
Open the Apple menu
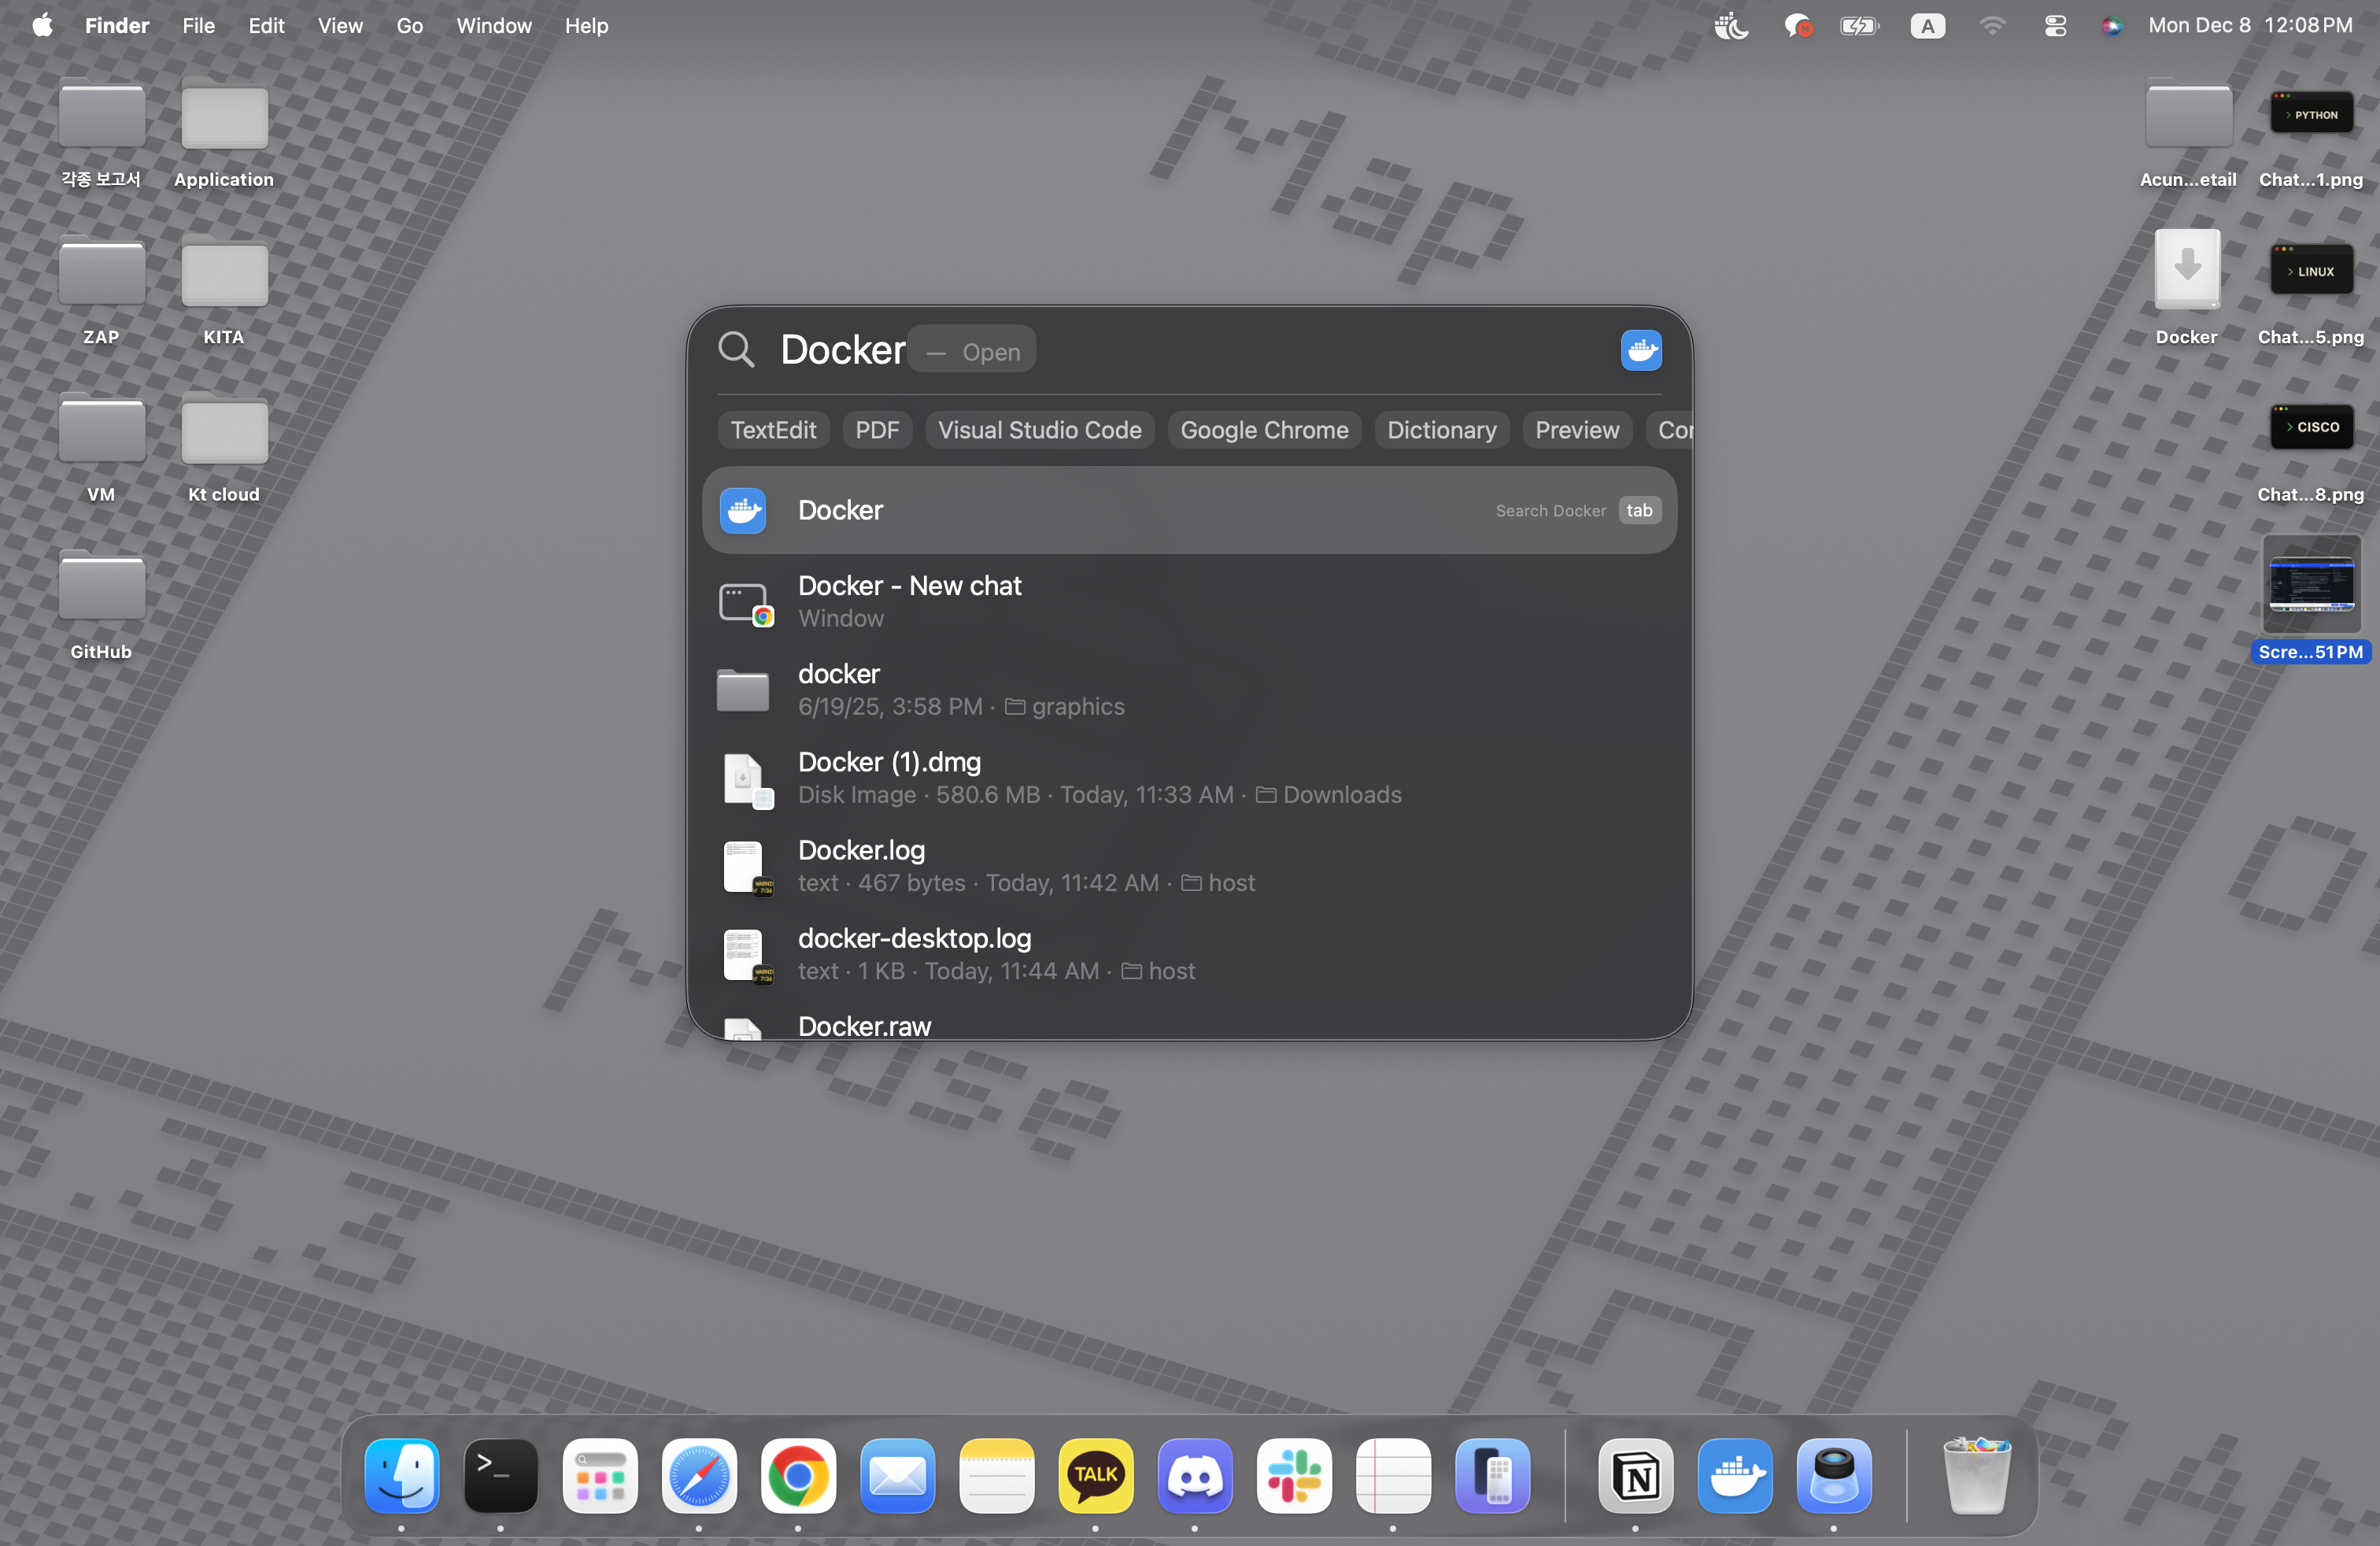click(42, 25)
